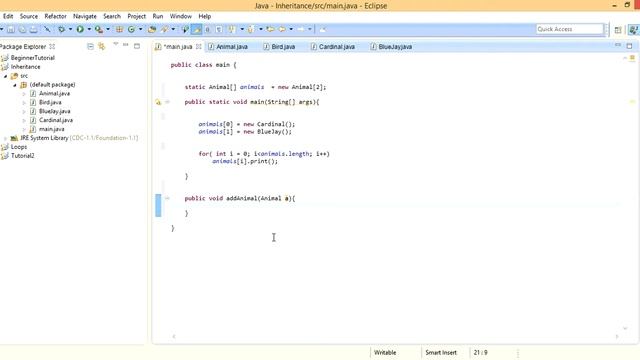Go to Last Edit Location icon
The image size is (640, 360).
[x=270, y=29]
